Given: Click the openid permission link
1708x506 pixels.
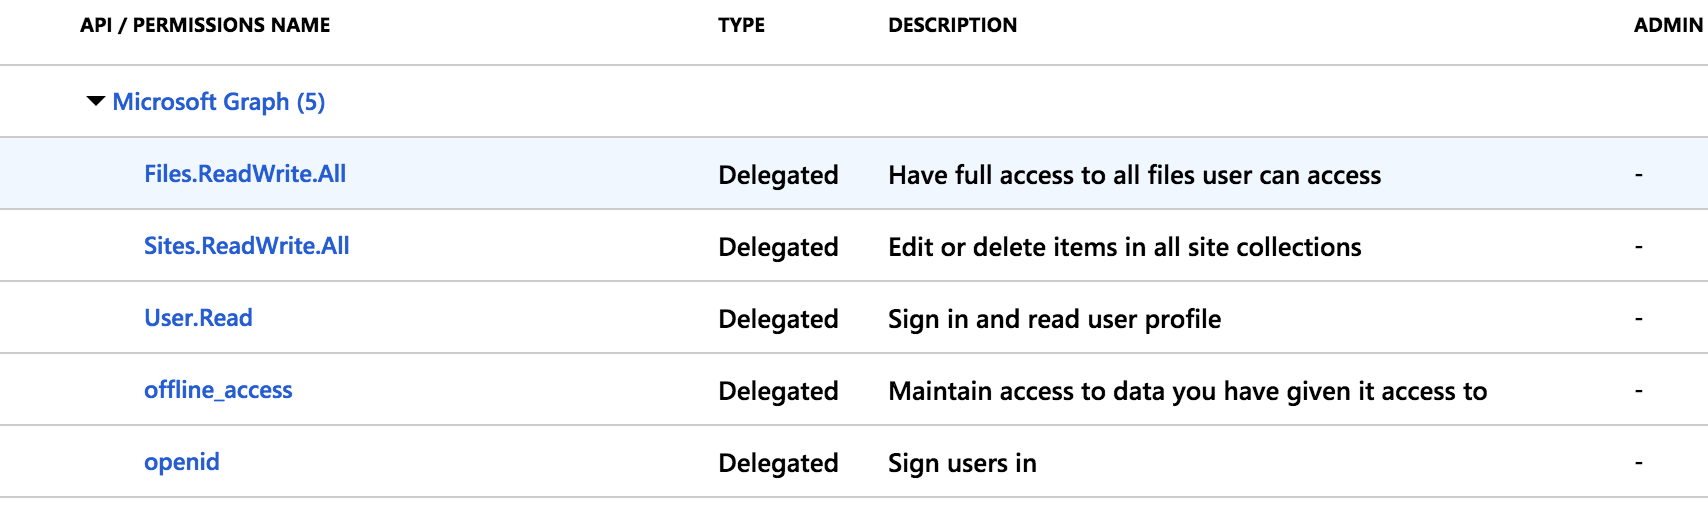Looking at the screenshot, I should pyautogui.click(x=182, y=462).
